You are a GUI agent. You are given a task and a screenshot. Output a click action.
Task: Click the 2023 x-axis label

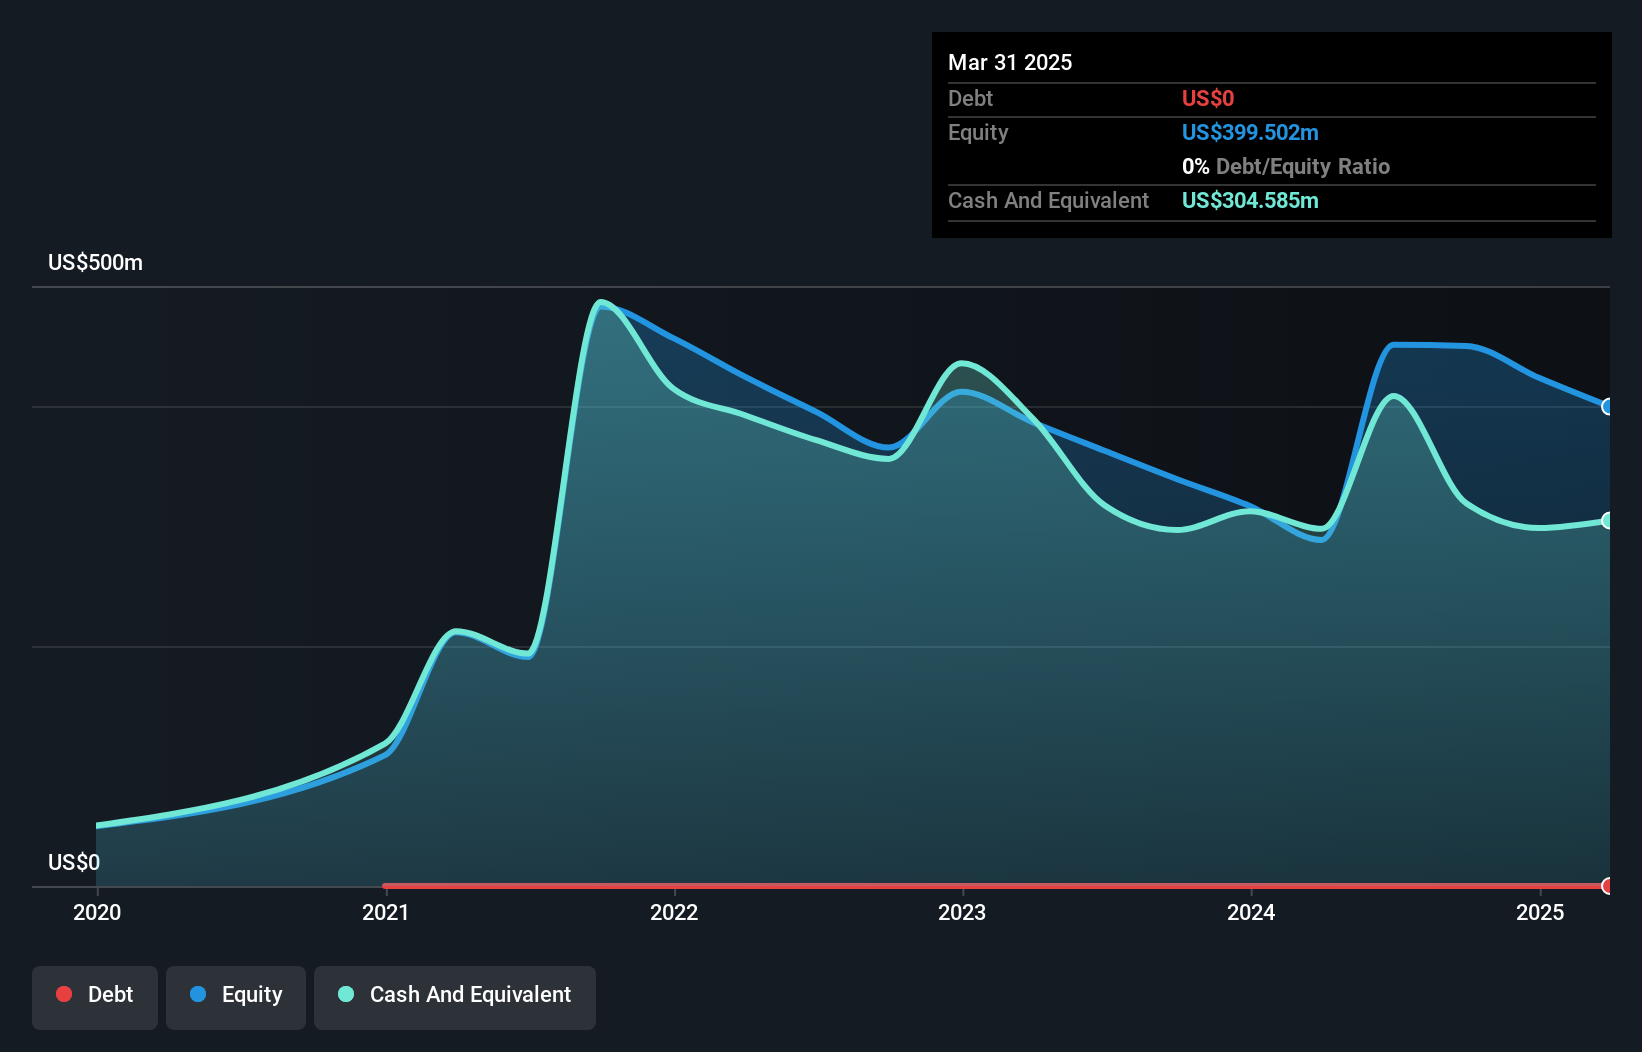(x=962, y=912)
